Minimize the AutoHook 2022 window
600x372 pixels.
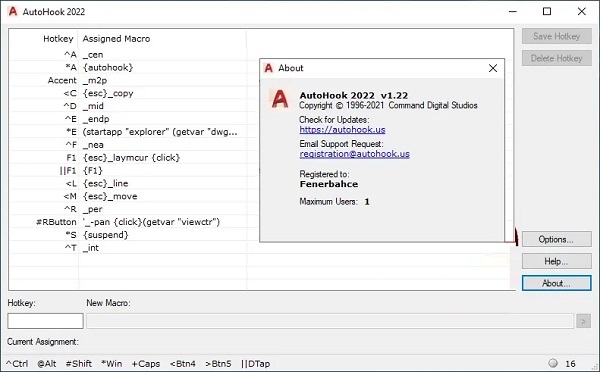[x=513, y=11]
